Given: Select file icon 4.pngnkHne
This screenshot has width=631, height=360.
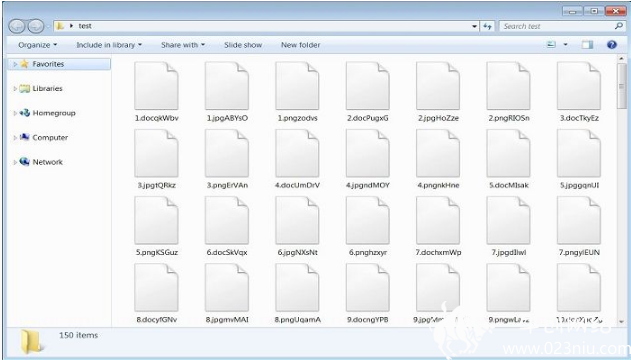Looking at the screenshot, I should [438, 153].
